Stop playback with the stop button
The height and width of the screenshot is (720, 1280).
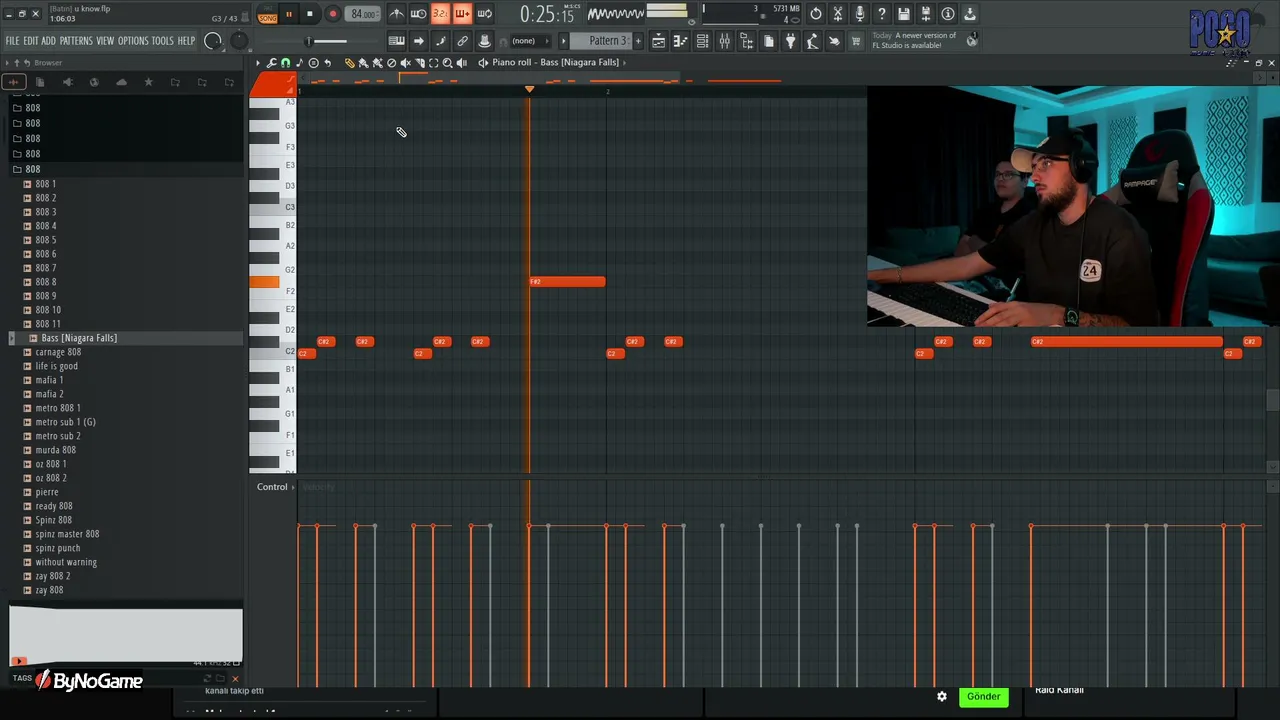coord(310,14)
